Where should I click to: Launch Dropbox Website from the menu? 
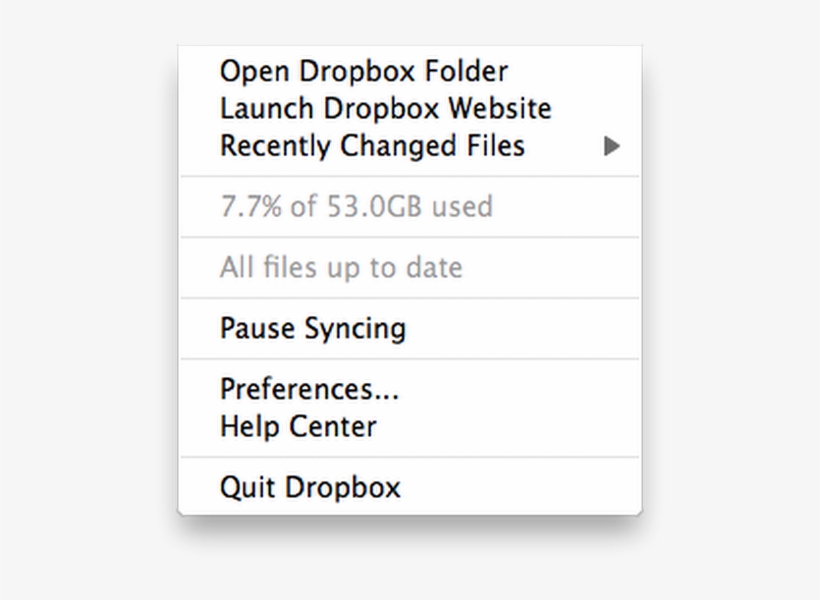[385, 108]
